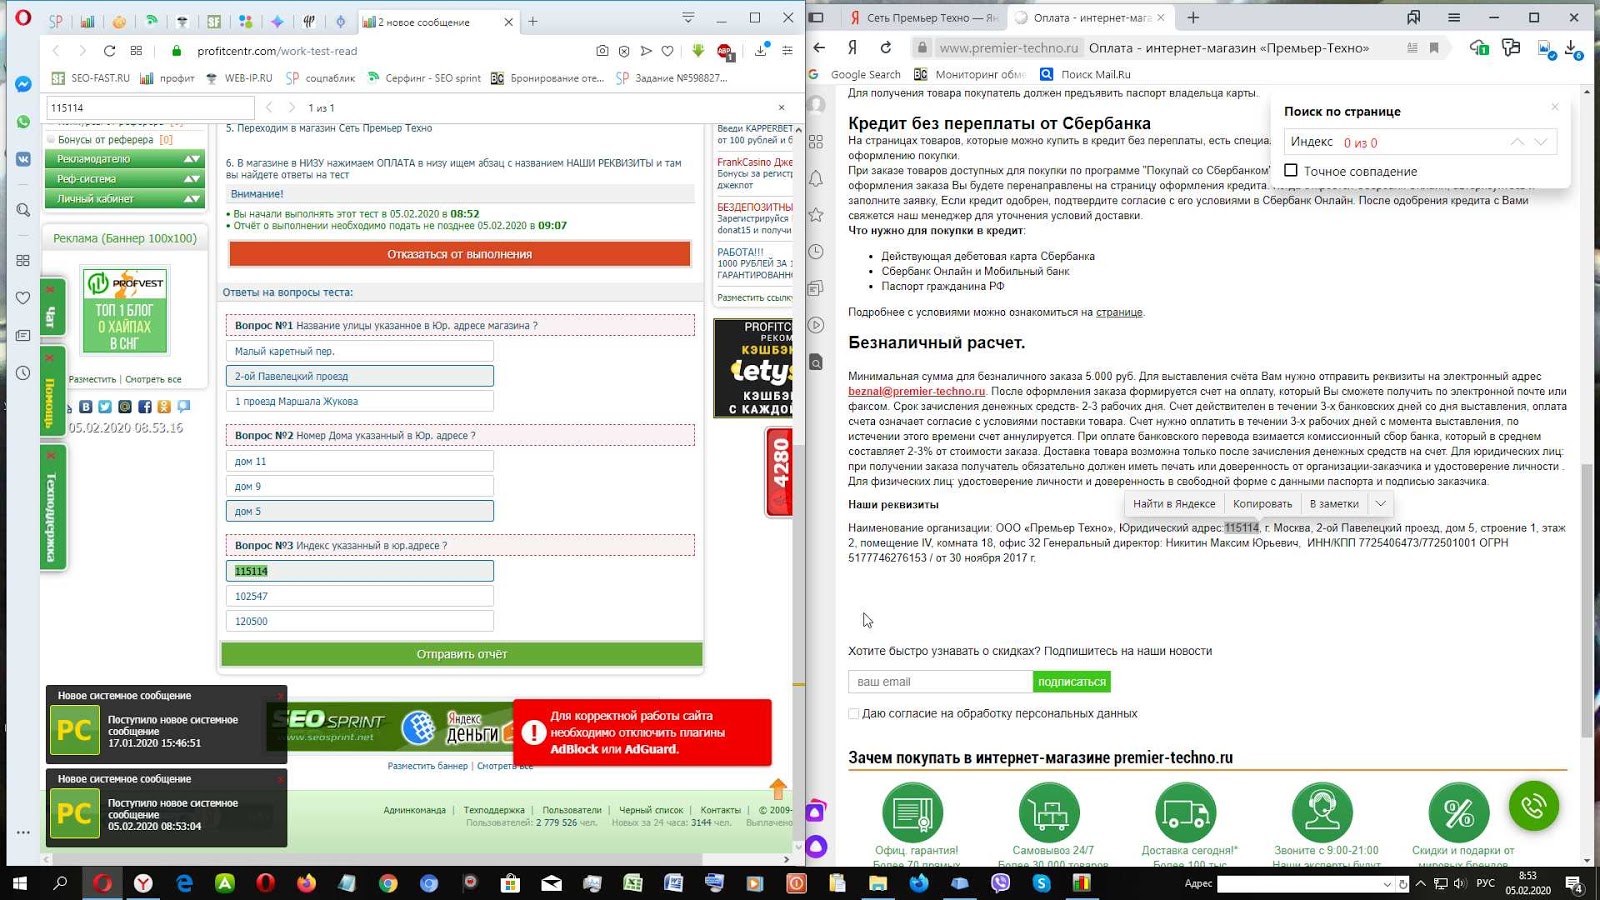
Task: Switch to the Сеть Премьер Техно tab
Action: click(x=922, y=17)
